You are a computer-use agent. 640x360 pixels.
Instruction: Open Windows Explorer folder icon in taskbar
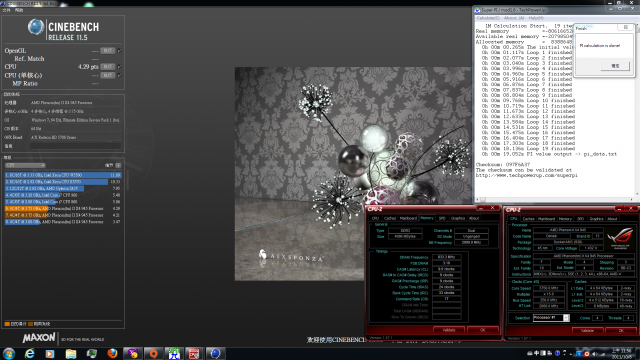[x=71, y=353]
